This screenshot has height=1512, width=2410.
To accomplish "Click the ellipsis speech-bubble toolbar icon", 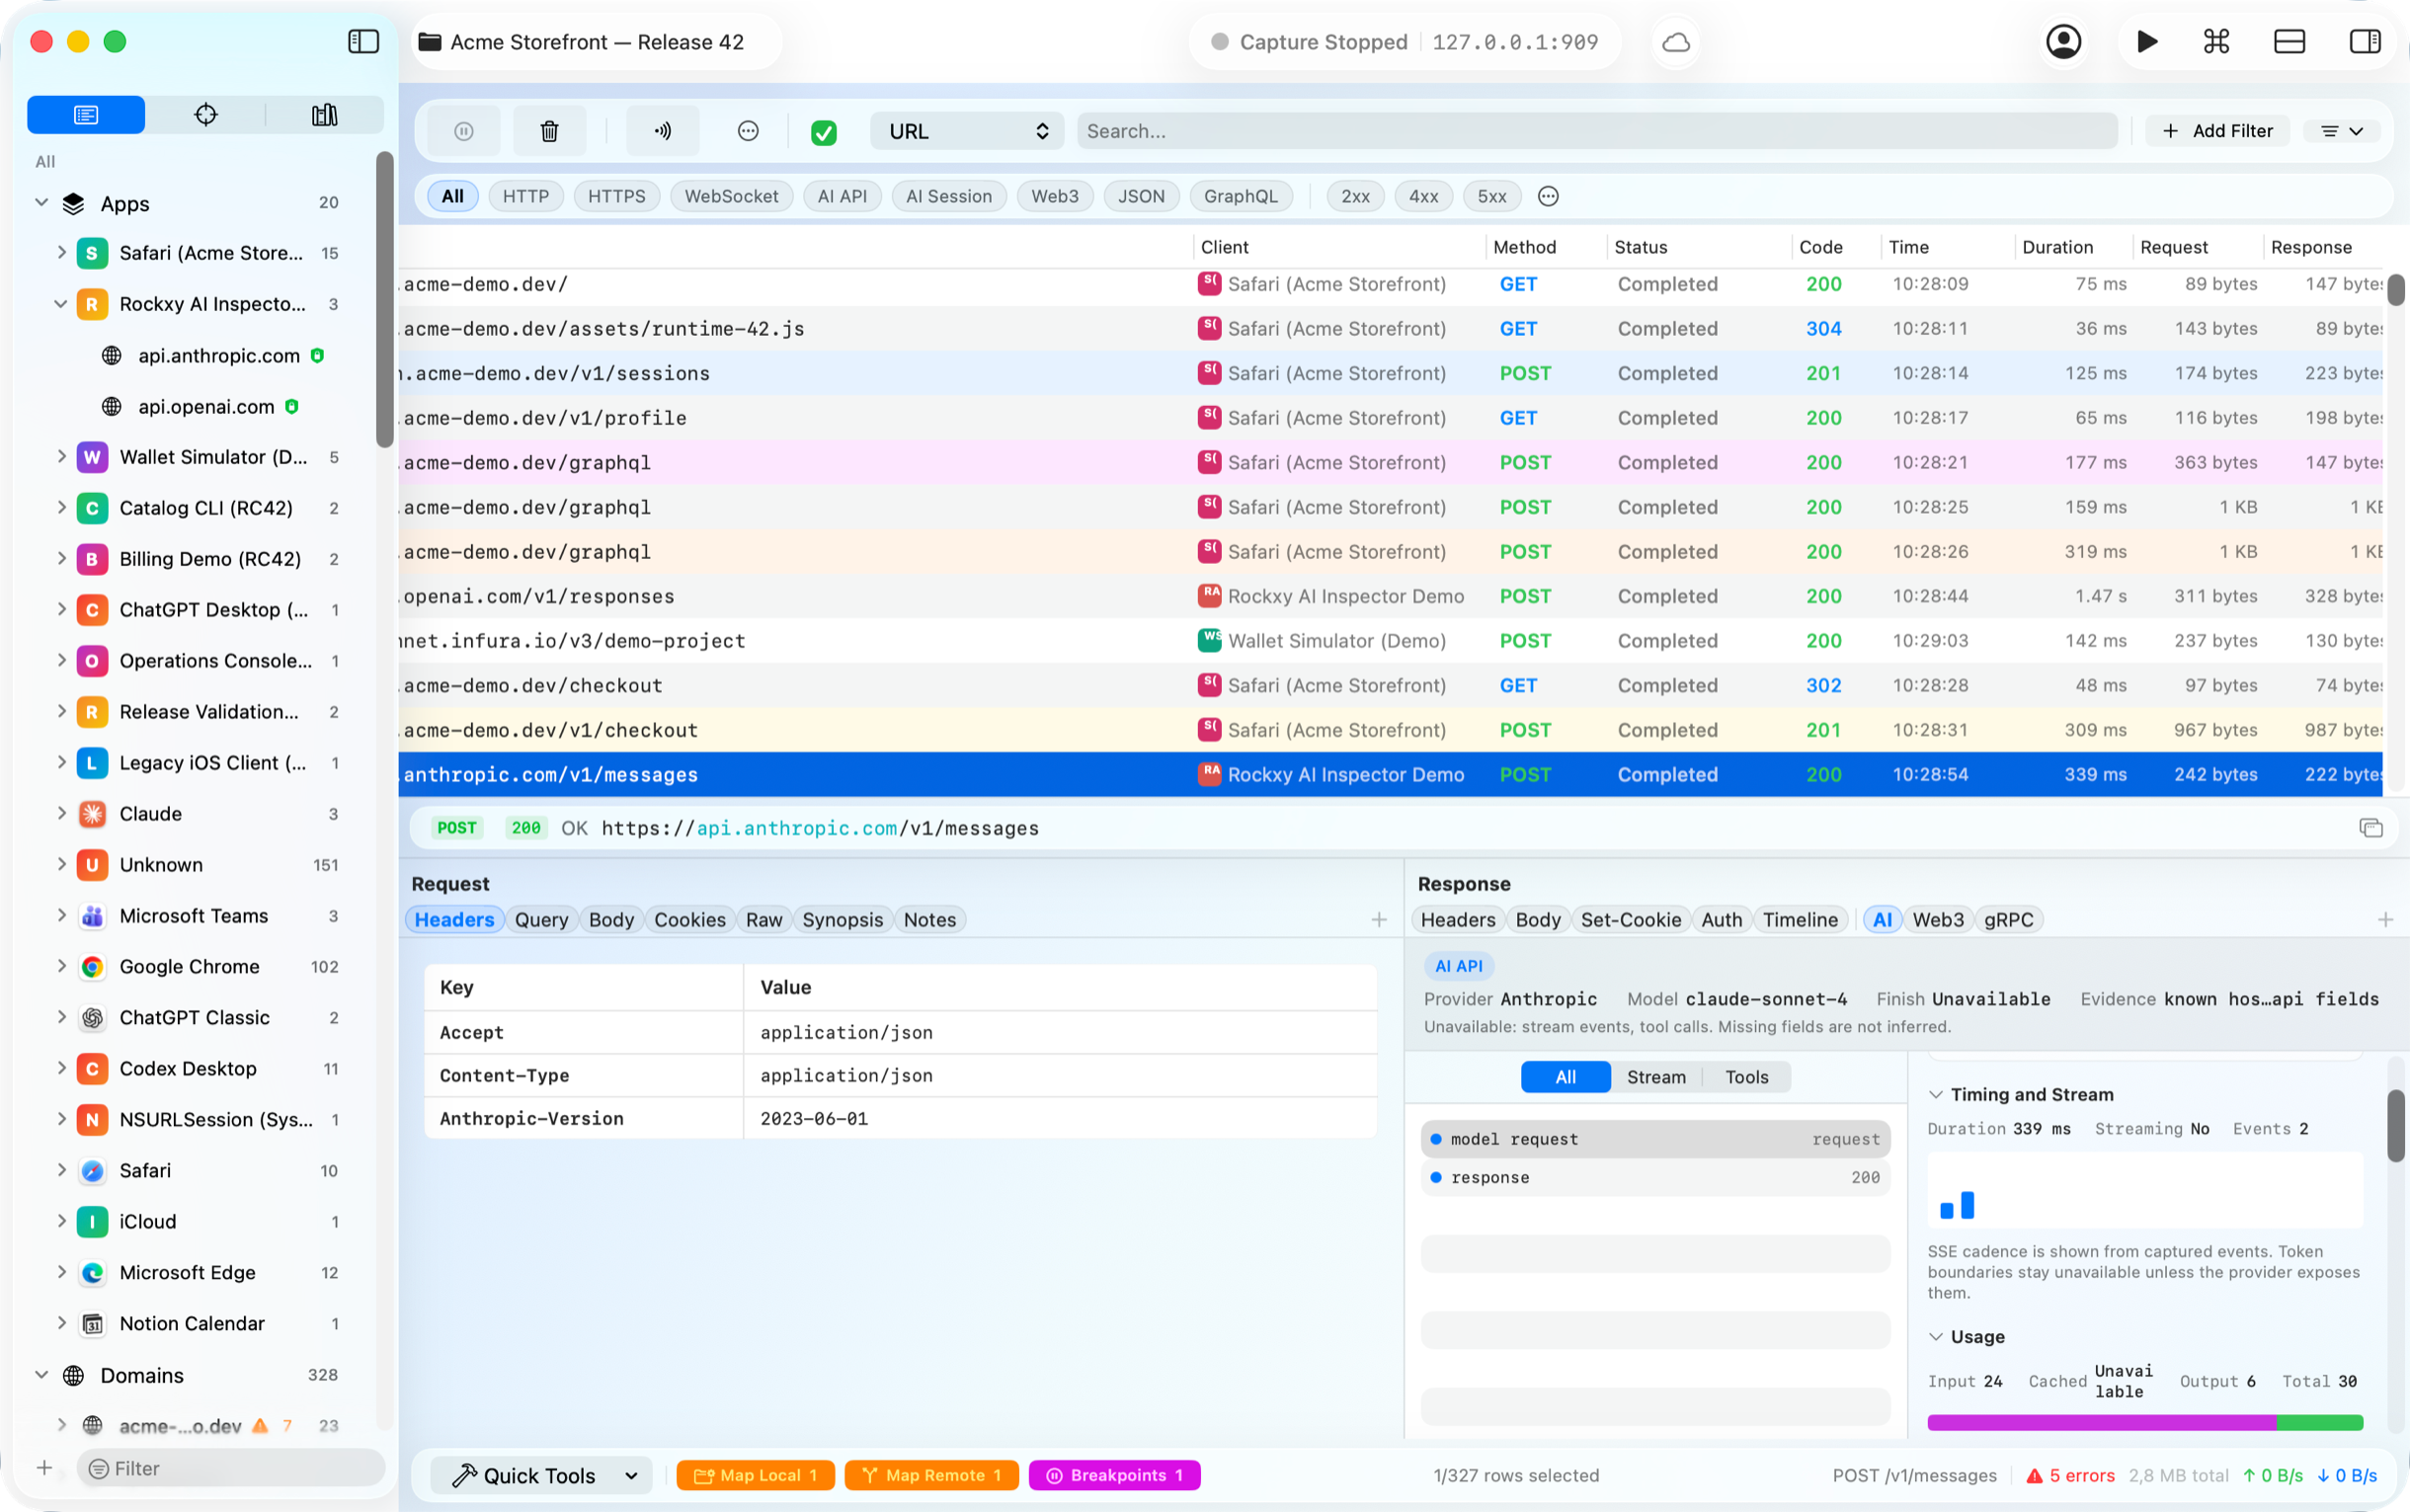I will point(748,131).
